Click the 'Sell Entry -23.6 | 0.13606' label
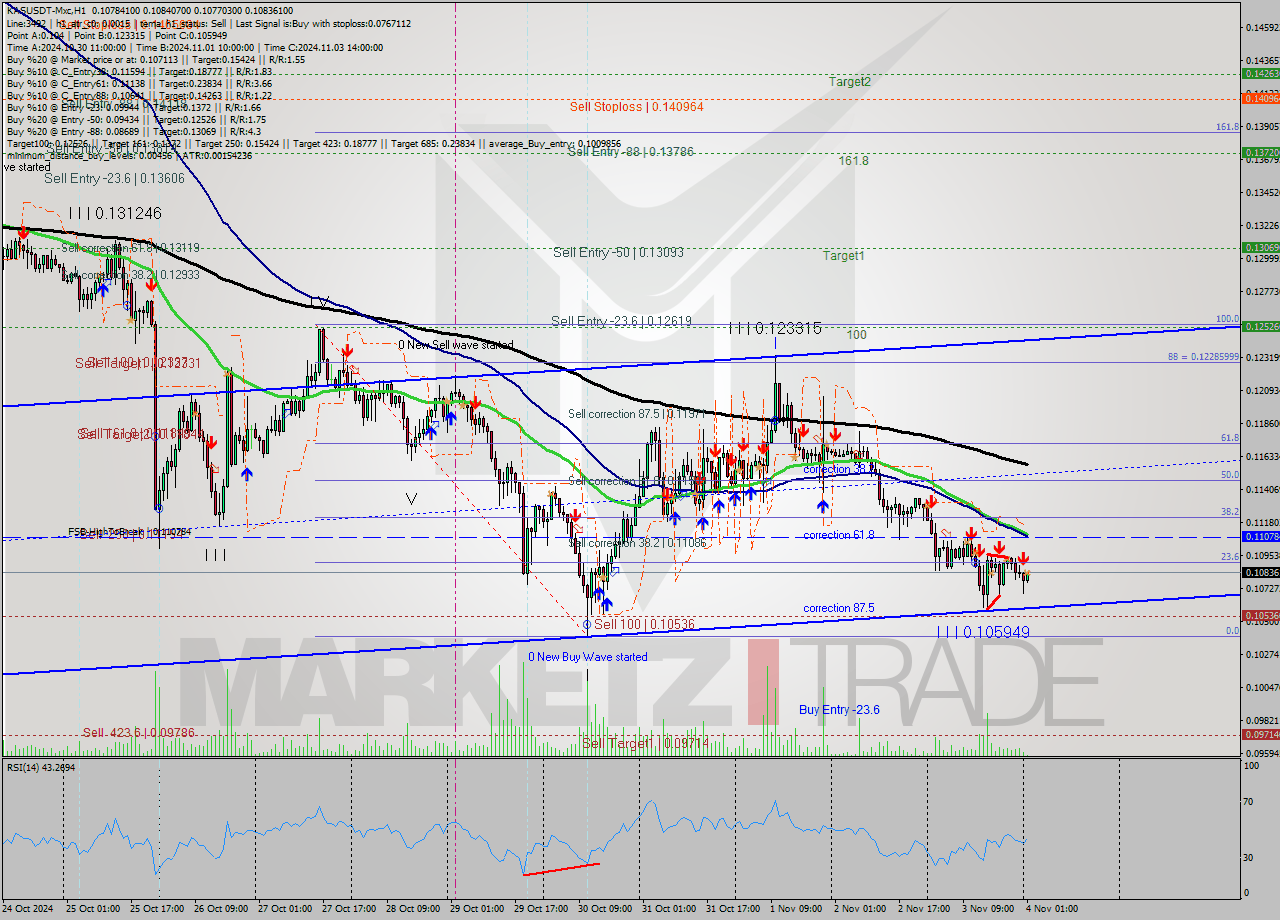The image size is (1280, 920). [113, 178]
